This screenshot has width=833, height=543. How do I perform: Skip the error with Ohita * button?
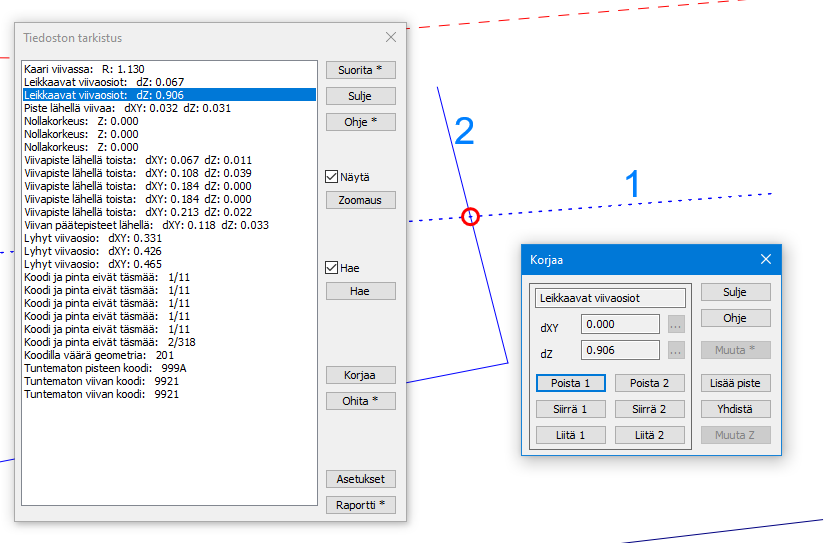360,401
